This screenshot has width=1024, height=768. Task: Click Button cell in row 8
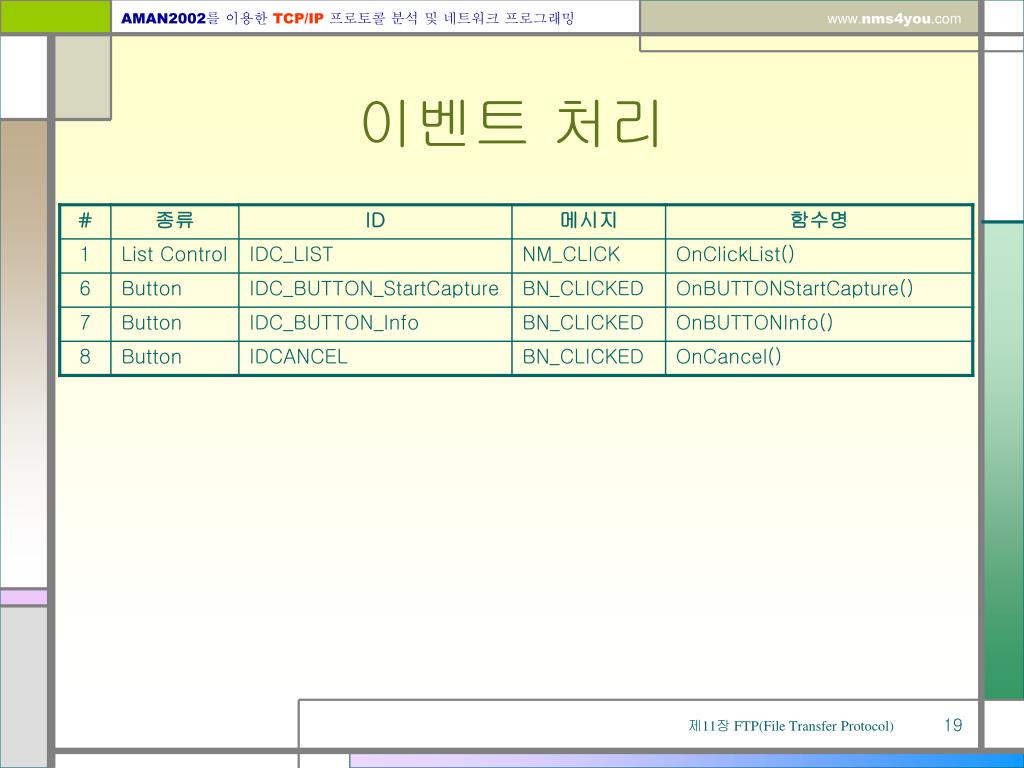(x=174, y=357)
